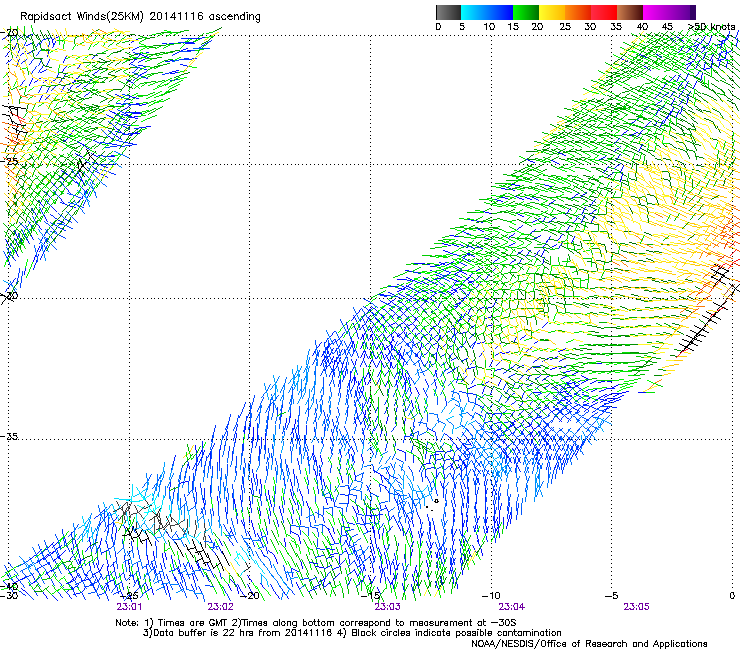Click the "0" legend scale label
This screenshot has height=650, width=740.
click(x=438, y=27)
